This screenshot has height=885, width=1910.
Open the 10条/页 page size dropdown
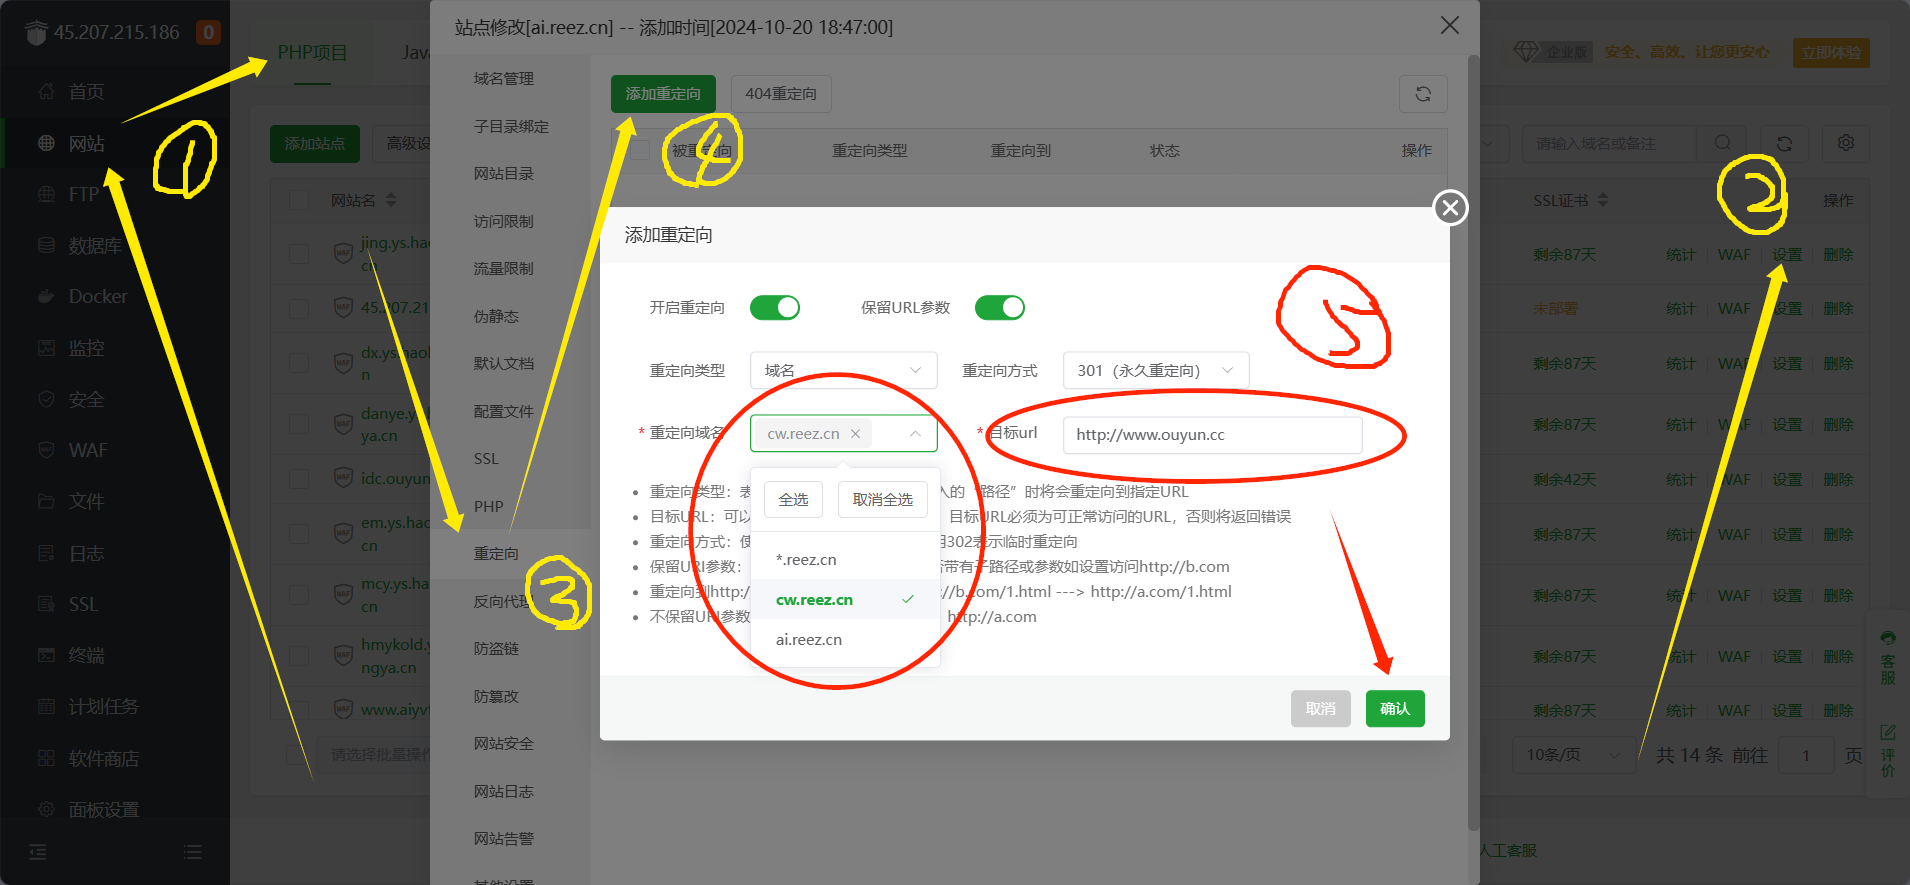tap(1573, 755)
